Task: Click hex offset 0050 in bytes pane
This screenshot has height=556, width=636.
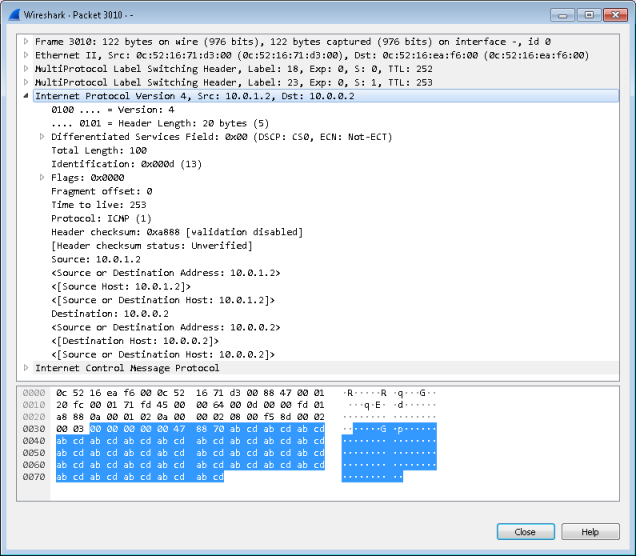Action: [34, 453]
